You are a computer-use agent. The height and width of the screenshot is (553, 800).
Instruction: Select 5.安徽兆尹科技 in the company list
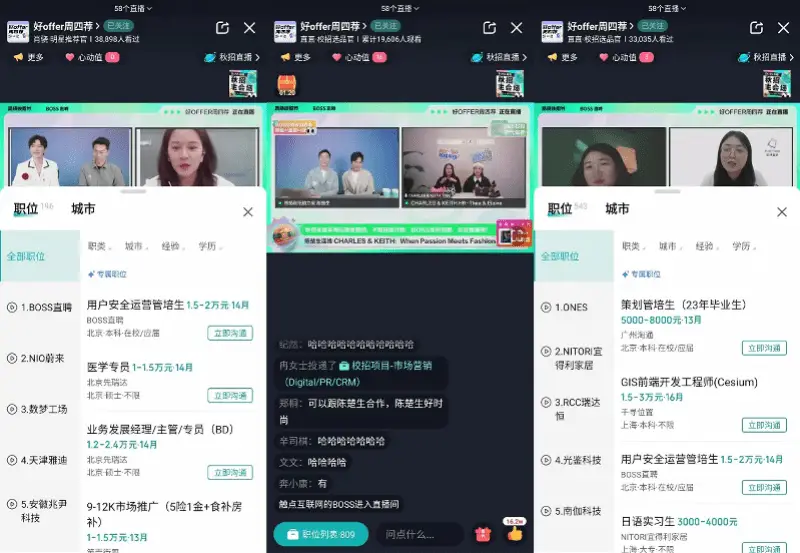pyautogui.click(x=40, y=511)
